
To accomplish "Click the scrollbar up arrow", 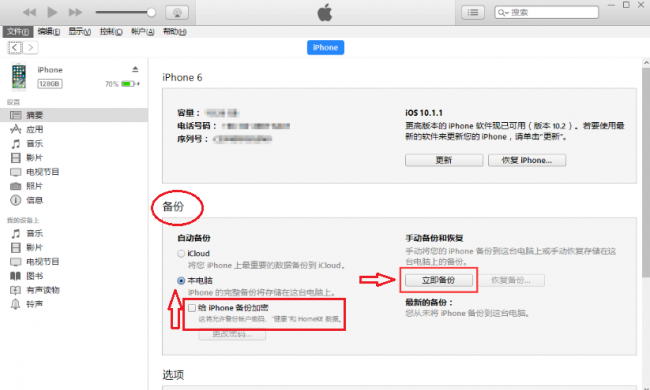I will pos(646,63).
